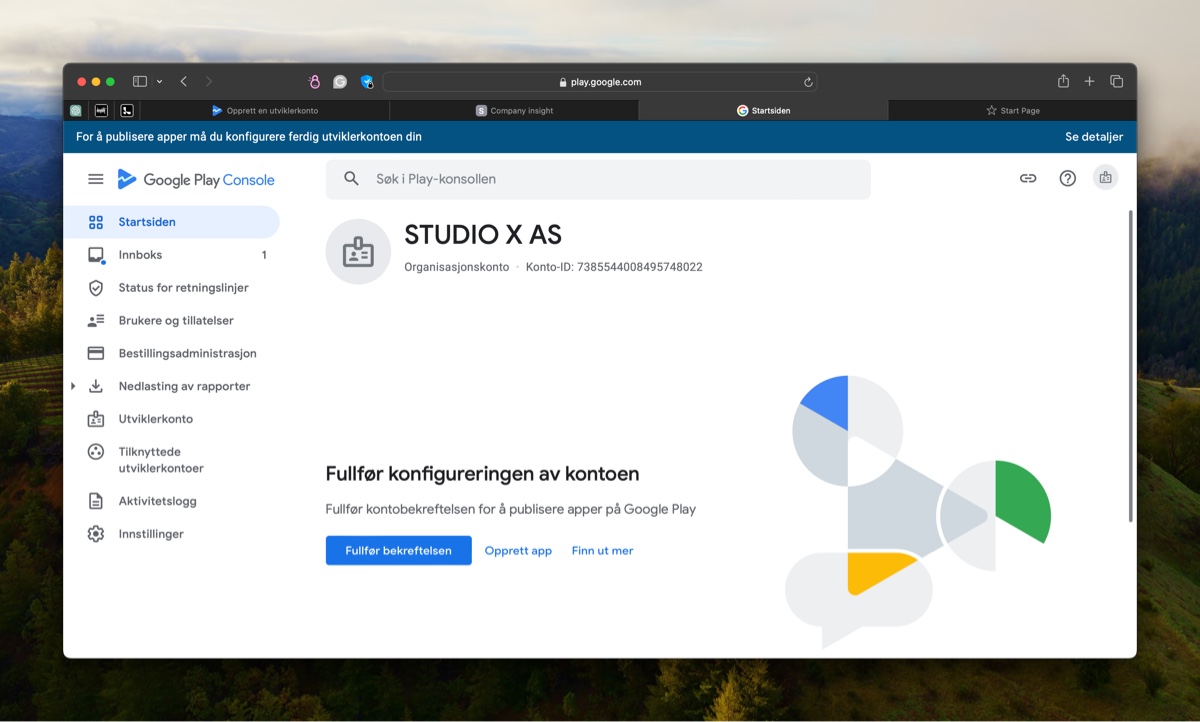The image size is (1200, 722).
Task: Open the second pinned tab between the green and terminal tabs
Action: pyautogui.click(x=102, y=111)
